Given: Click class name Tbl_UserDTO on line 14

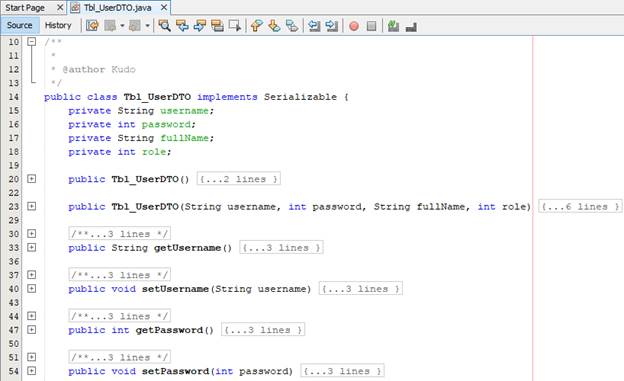Looking at the screenshot, I should [x=157, y=97].
